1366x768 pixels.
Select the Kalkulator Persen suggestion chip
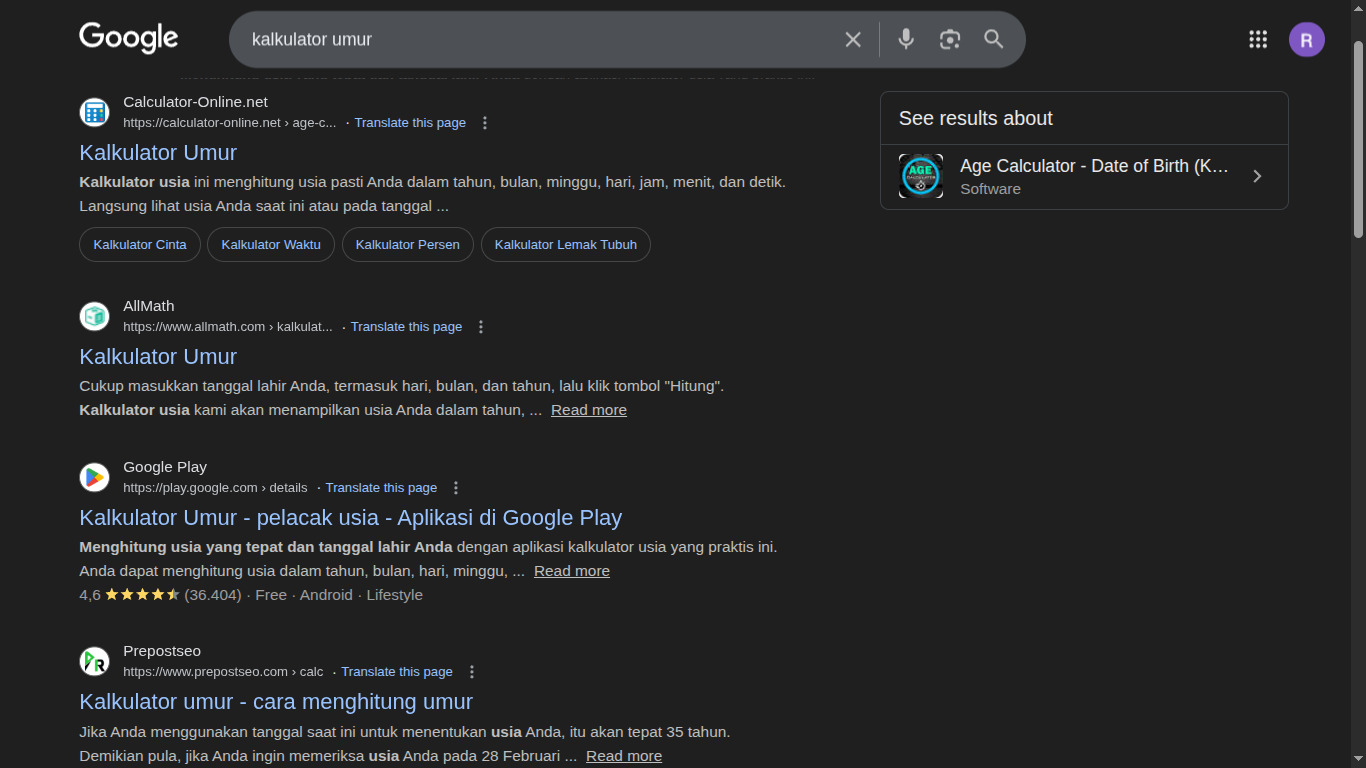click(x=407, y=244)
